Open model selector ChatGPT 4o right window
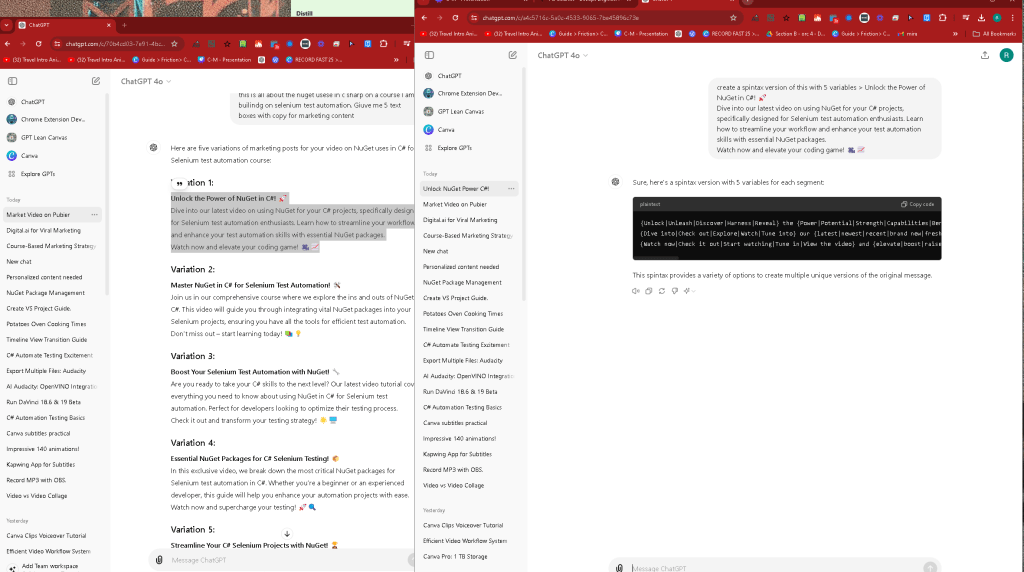 tap(562, 56)
